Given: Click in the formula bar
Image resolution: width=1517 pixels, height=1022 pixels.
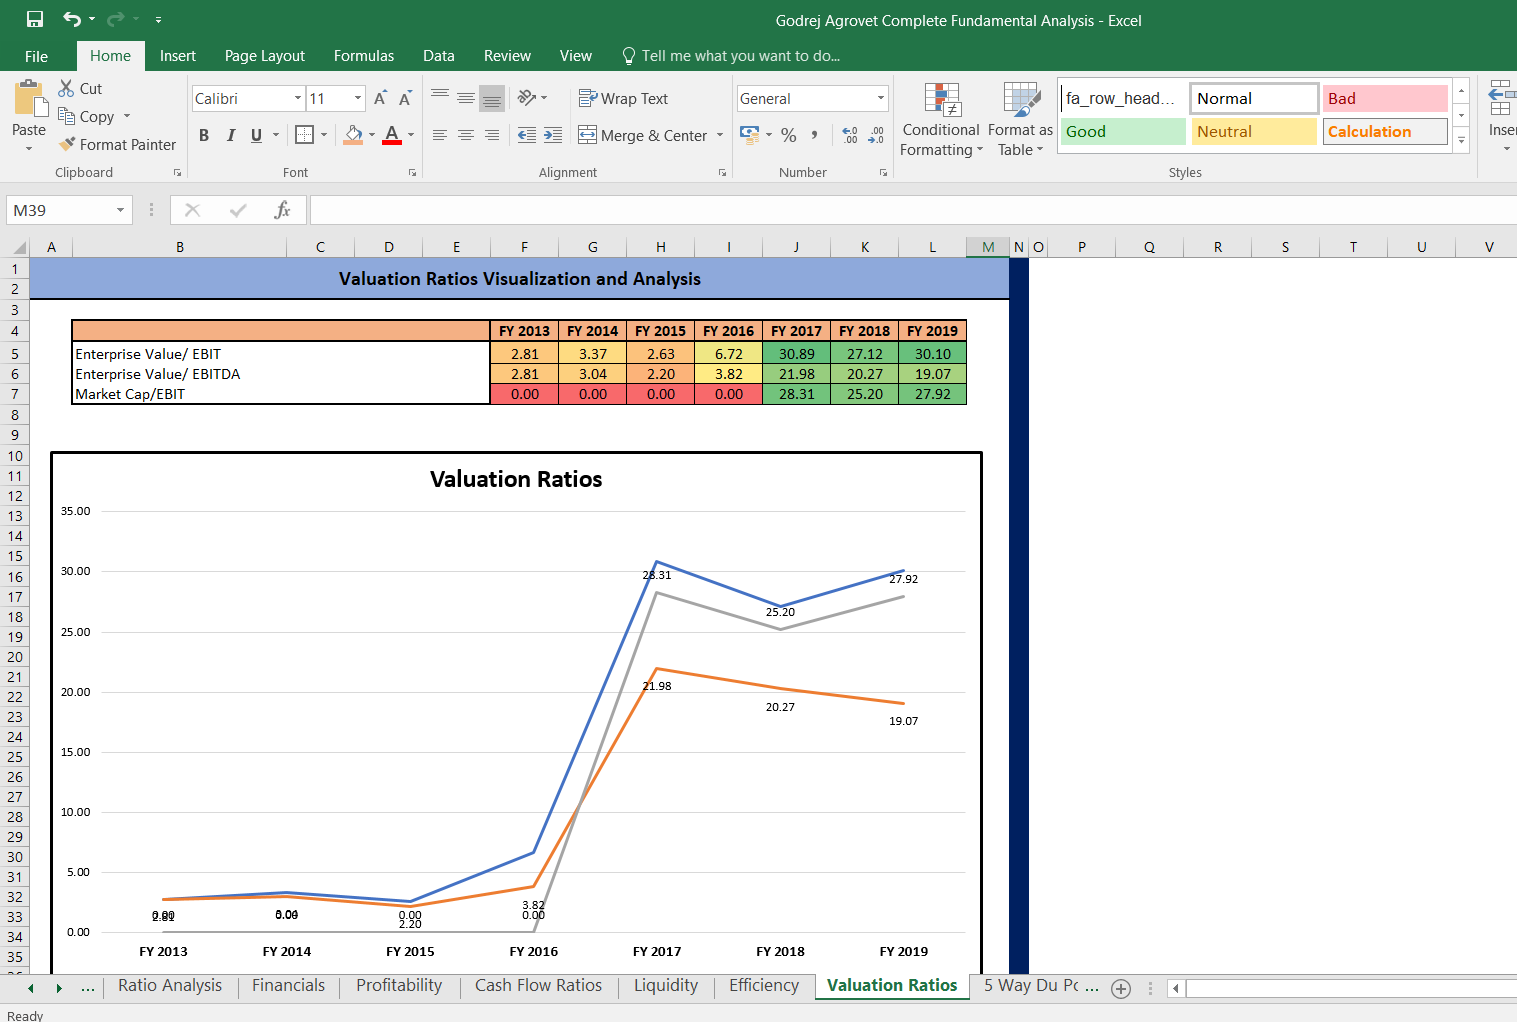Looking at the screenshot, I should 912,210.
